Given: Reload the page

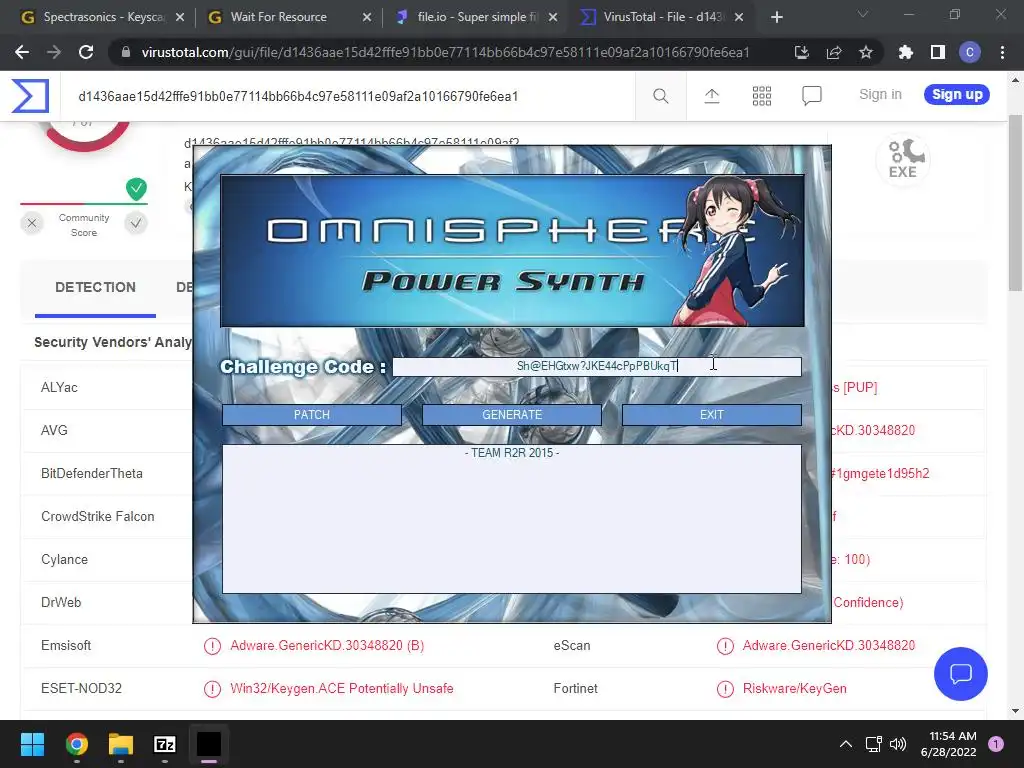Looking at the screenshot, I should (x=86, y=52).
